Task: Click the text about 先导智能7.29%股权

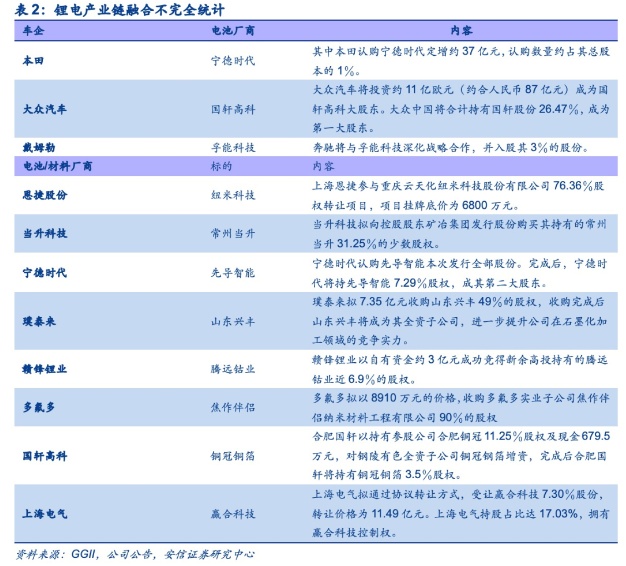Action: pyautogui.click(x=460, y=273)
